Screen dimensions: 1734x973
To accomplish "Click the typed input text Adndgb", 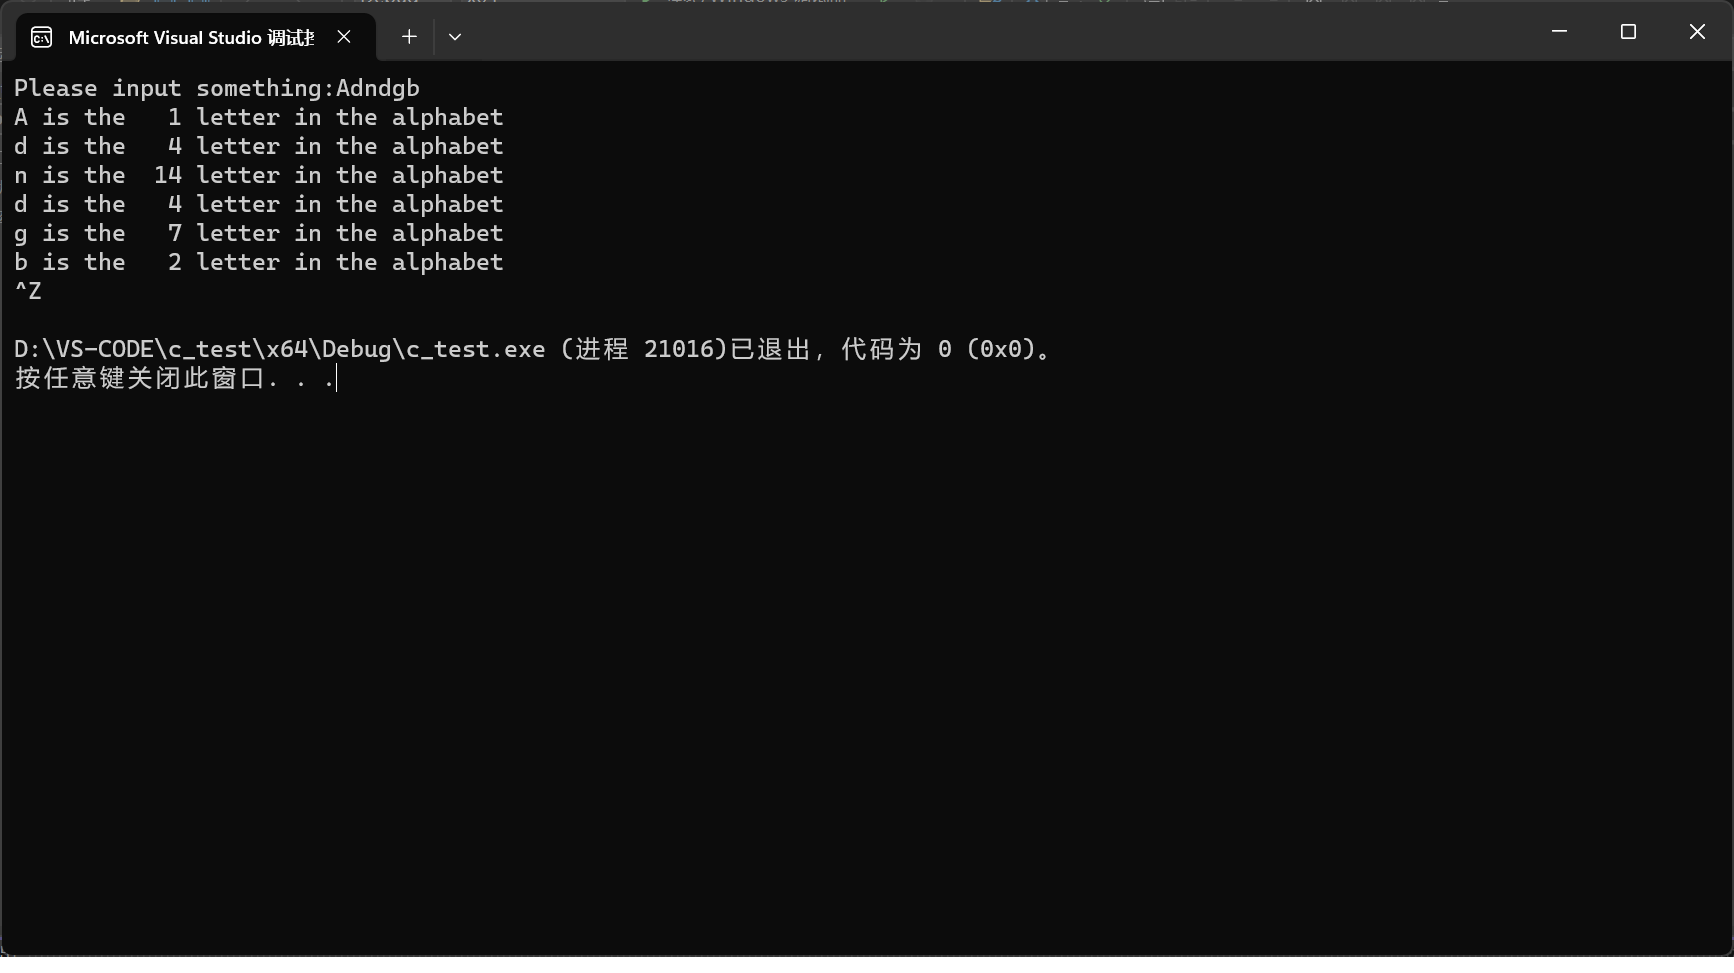I will (x=377, y=88).
